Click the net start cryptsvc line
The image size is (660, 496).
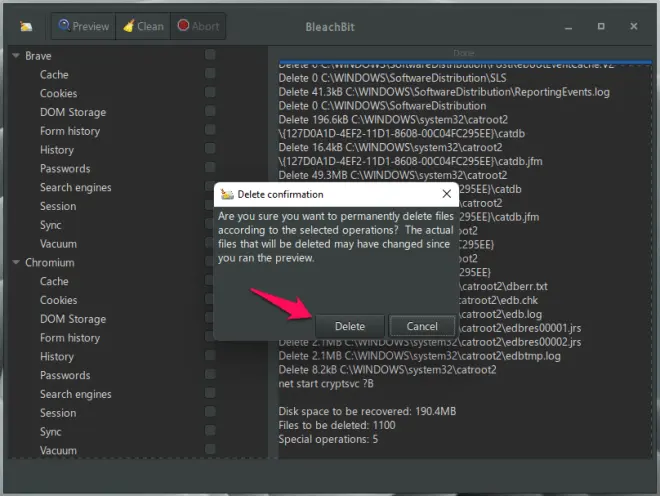click(x=326, y=384)
